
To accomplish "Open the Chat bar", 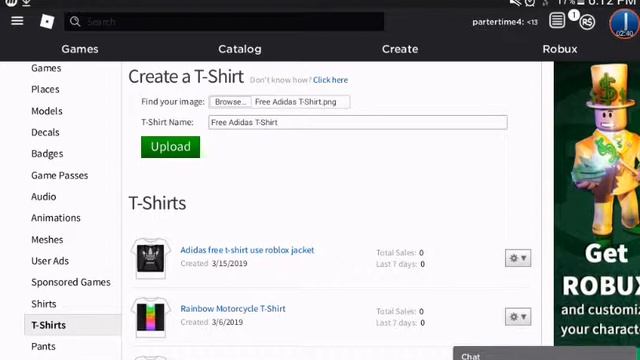I will 544,354.
